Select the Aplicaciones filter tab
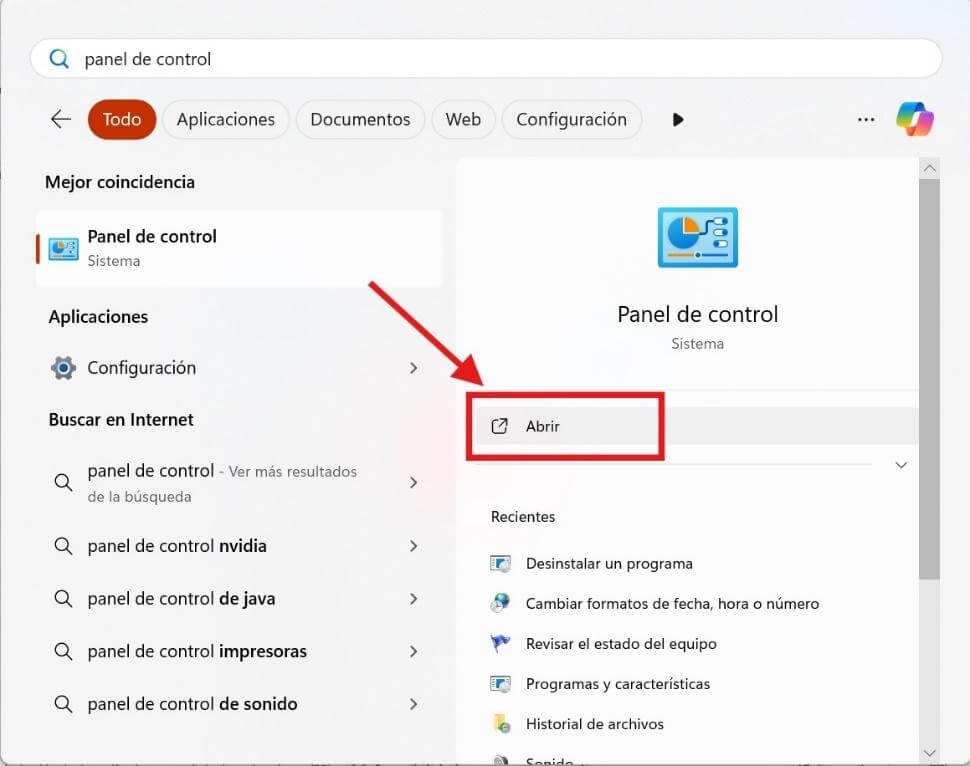The width and height of the screenshot is (970, 766). tap(225, 118)
